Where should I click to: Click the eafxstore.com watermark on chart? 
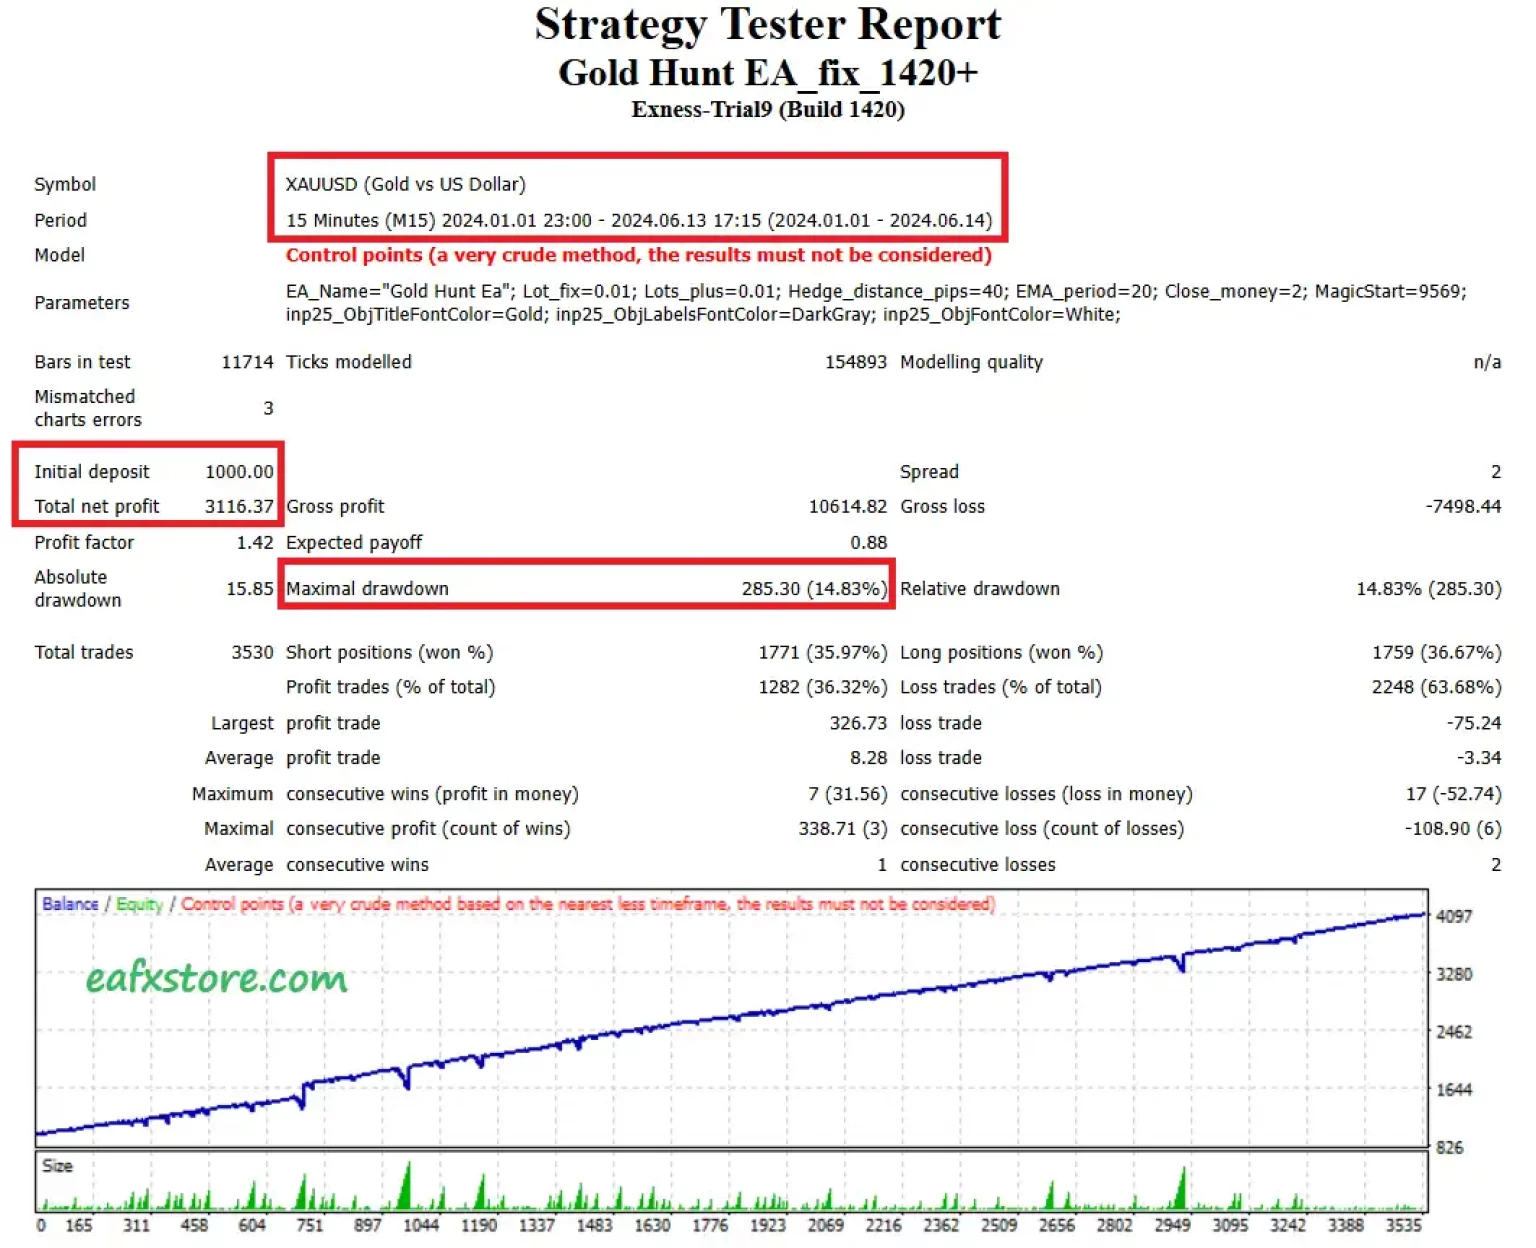click(216, 978)
